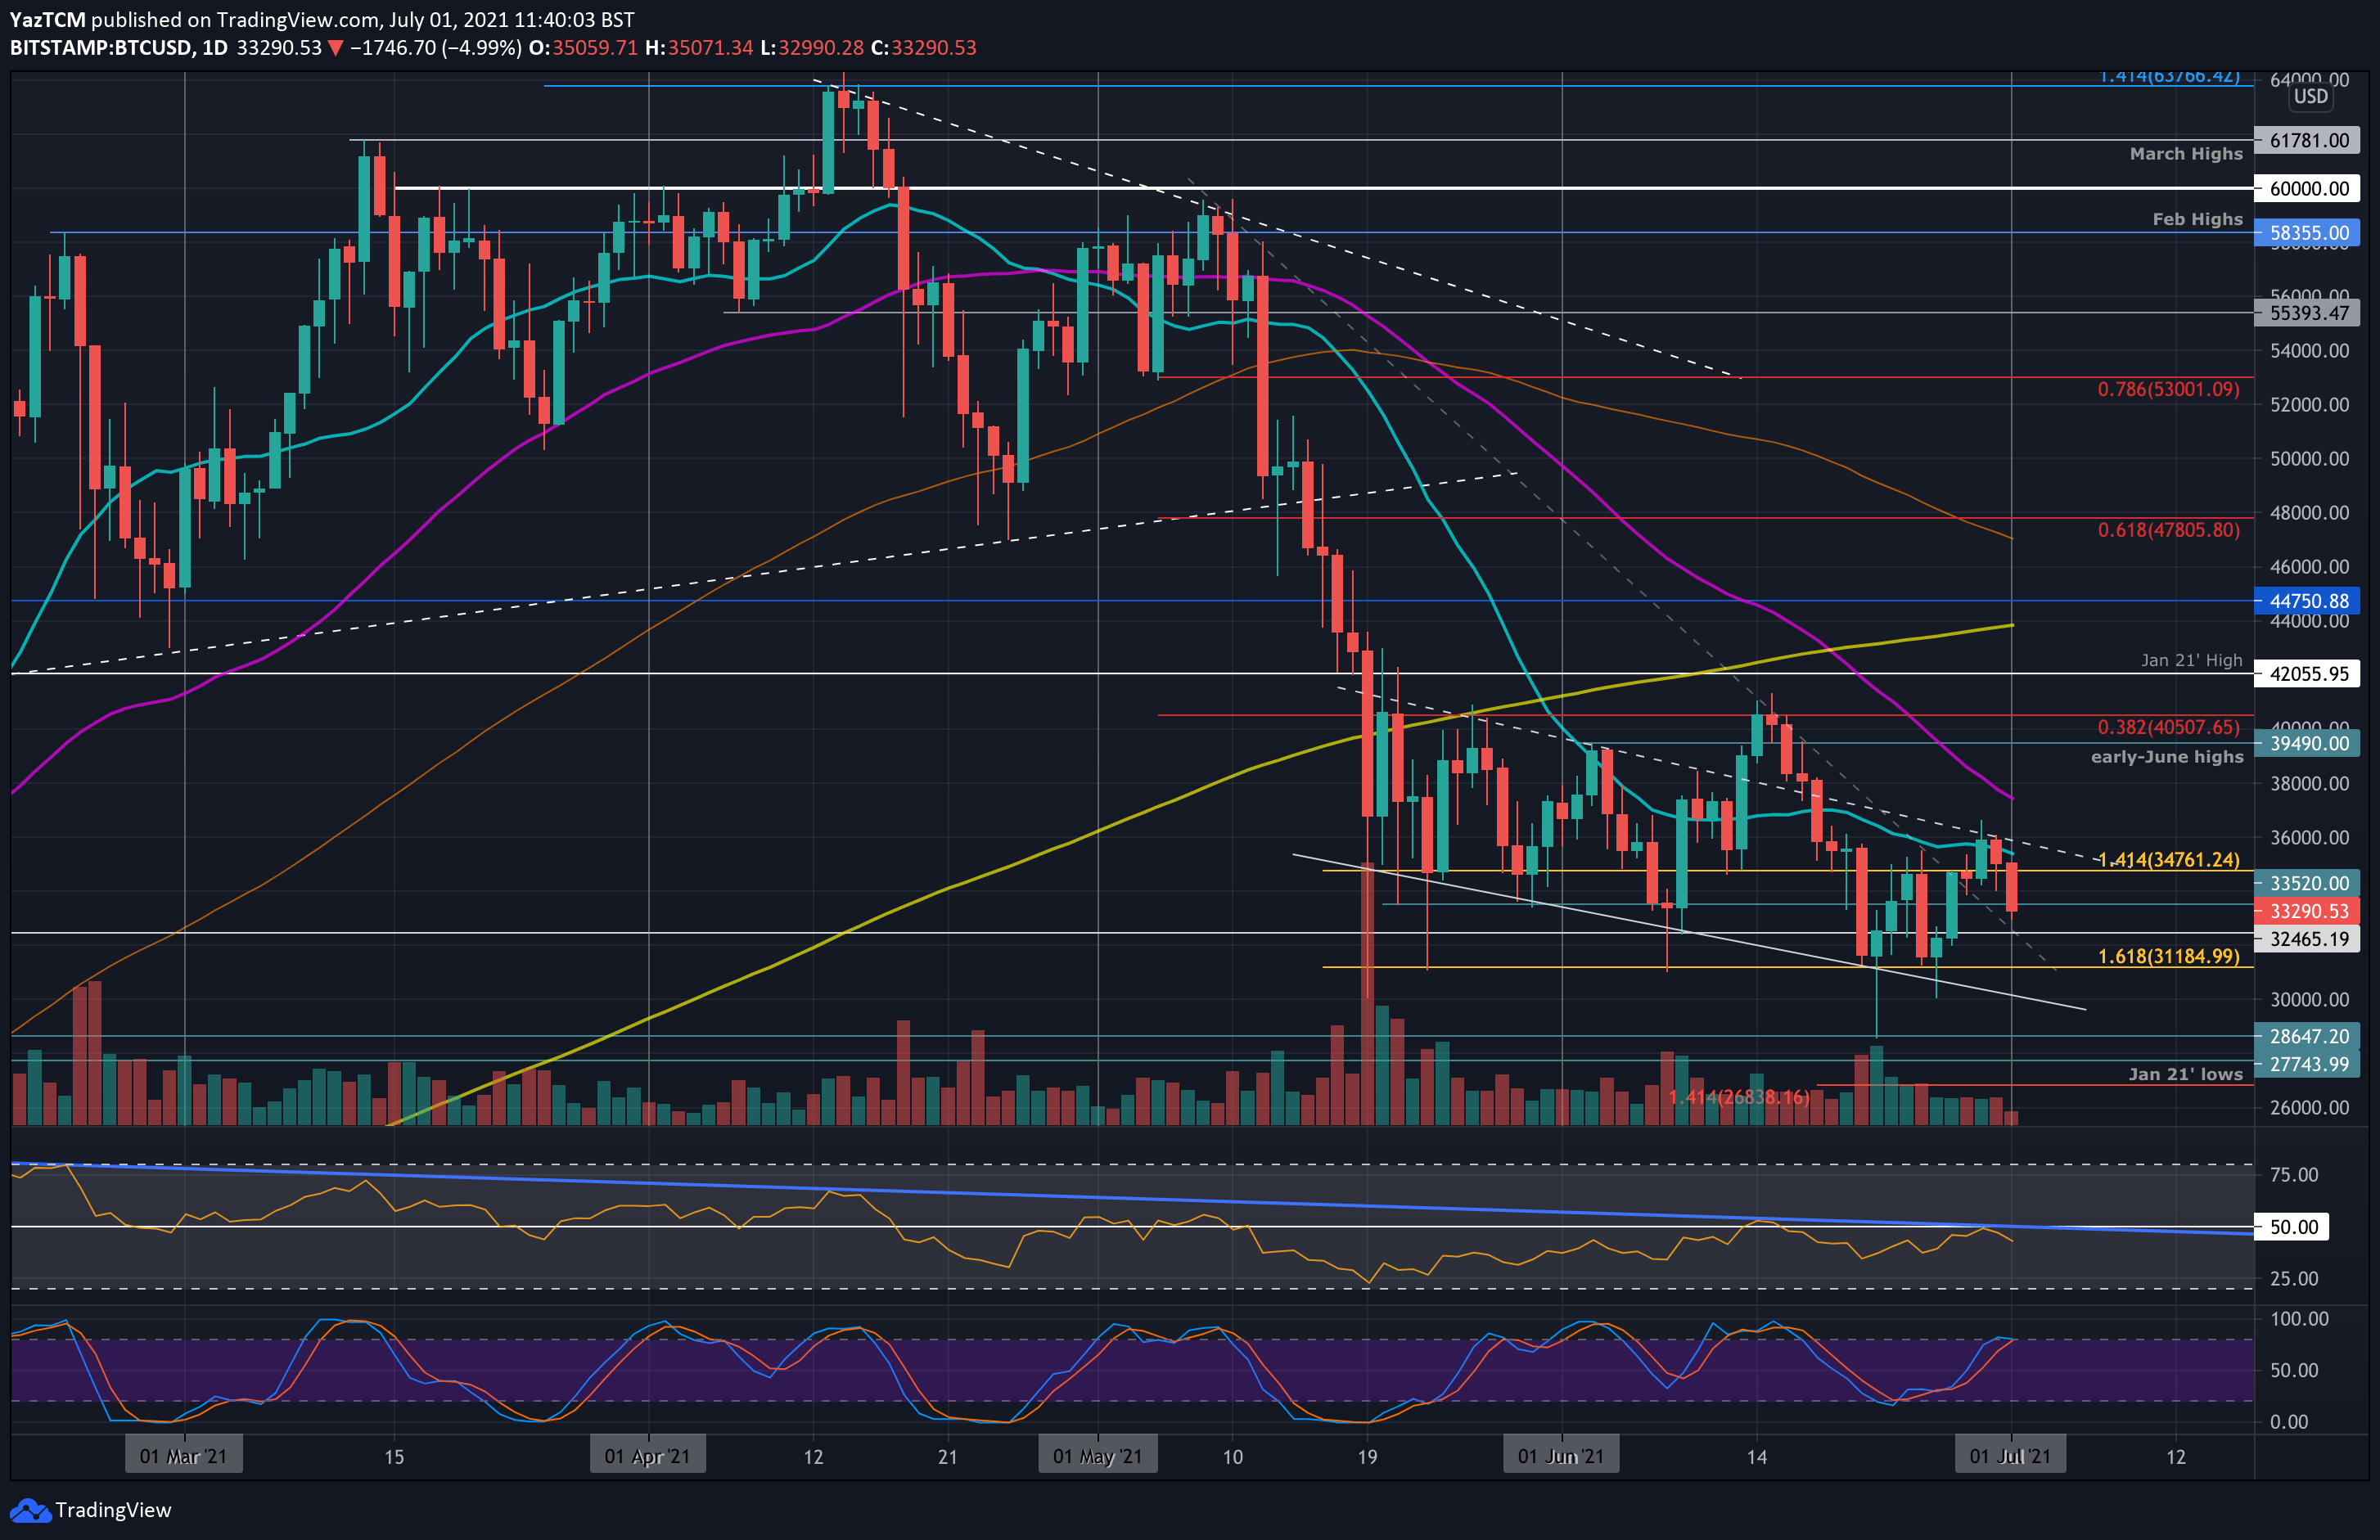Click the YazTCM author name
The height and width of the screenshot is (1540, 2380).
point(47,19)
